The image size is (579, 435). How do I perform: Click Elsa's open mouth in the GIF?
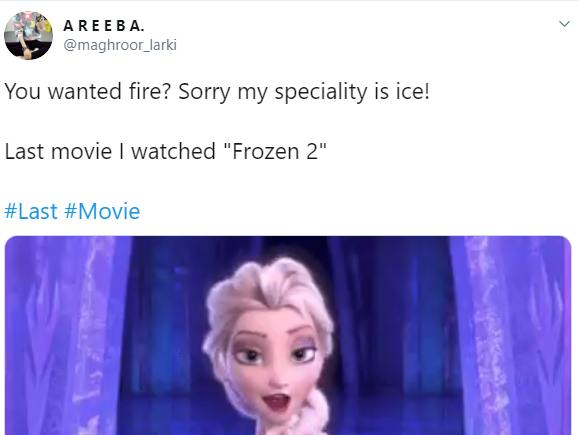tap(276, 403)
